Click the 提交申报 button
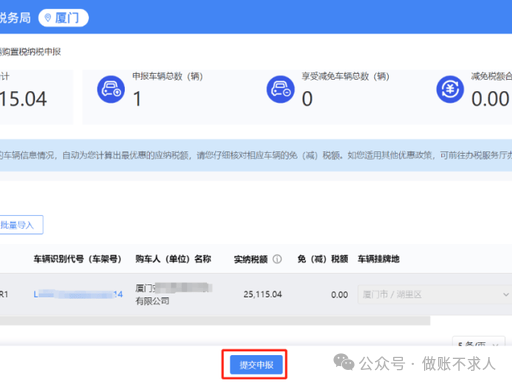 (x=256, y=365)
